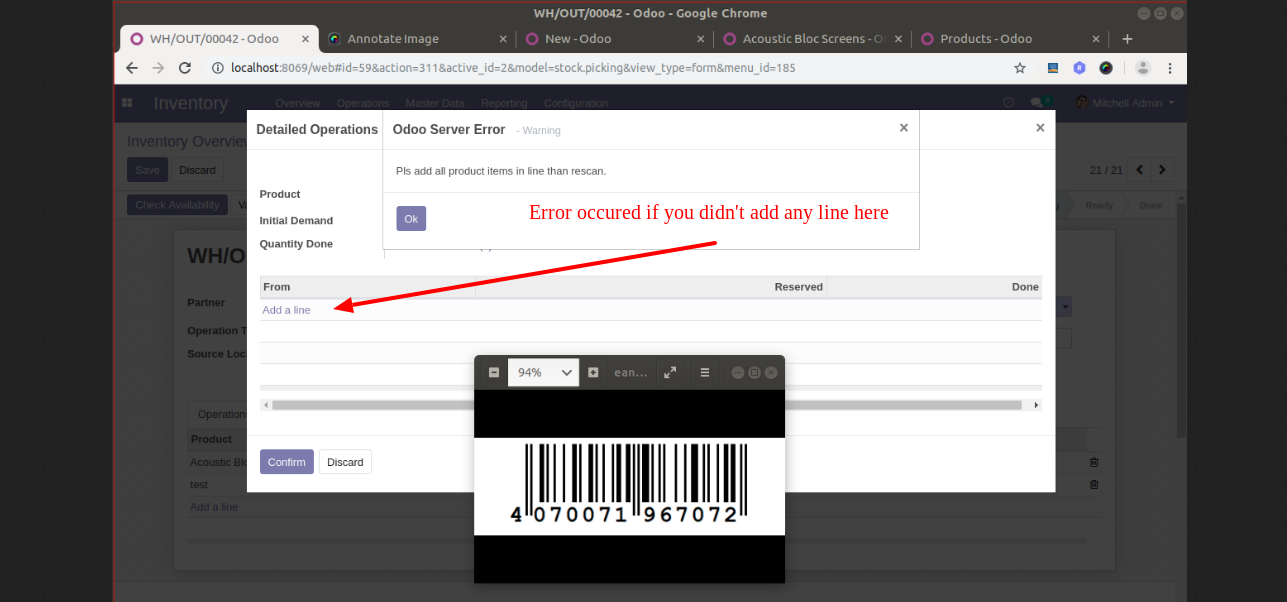Close the Detailed Operations dialog
Image resolution: width=1287 pixels, height=602 pixels.
coord(1040,128)
